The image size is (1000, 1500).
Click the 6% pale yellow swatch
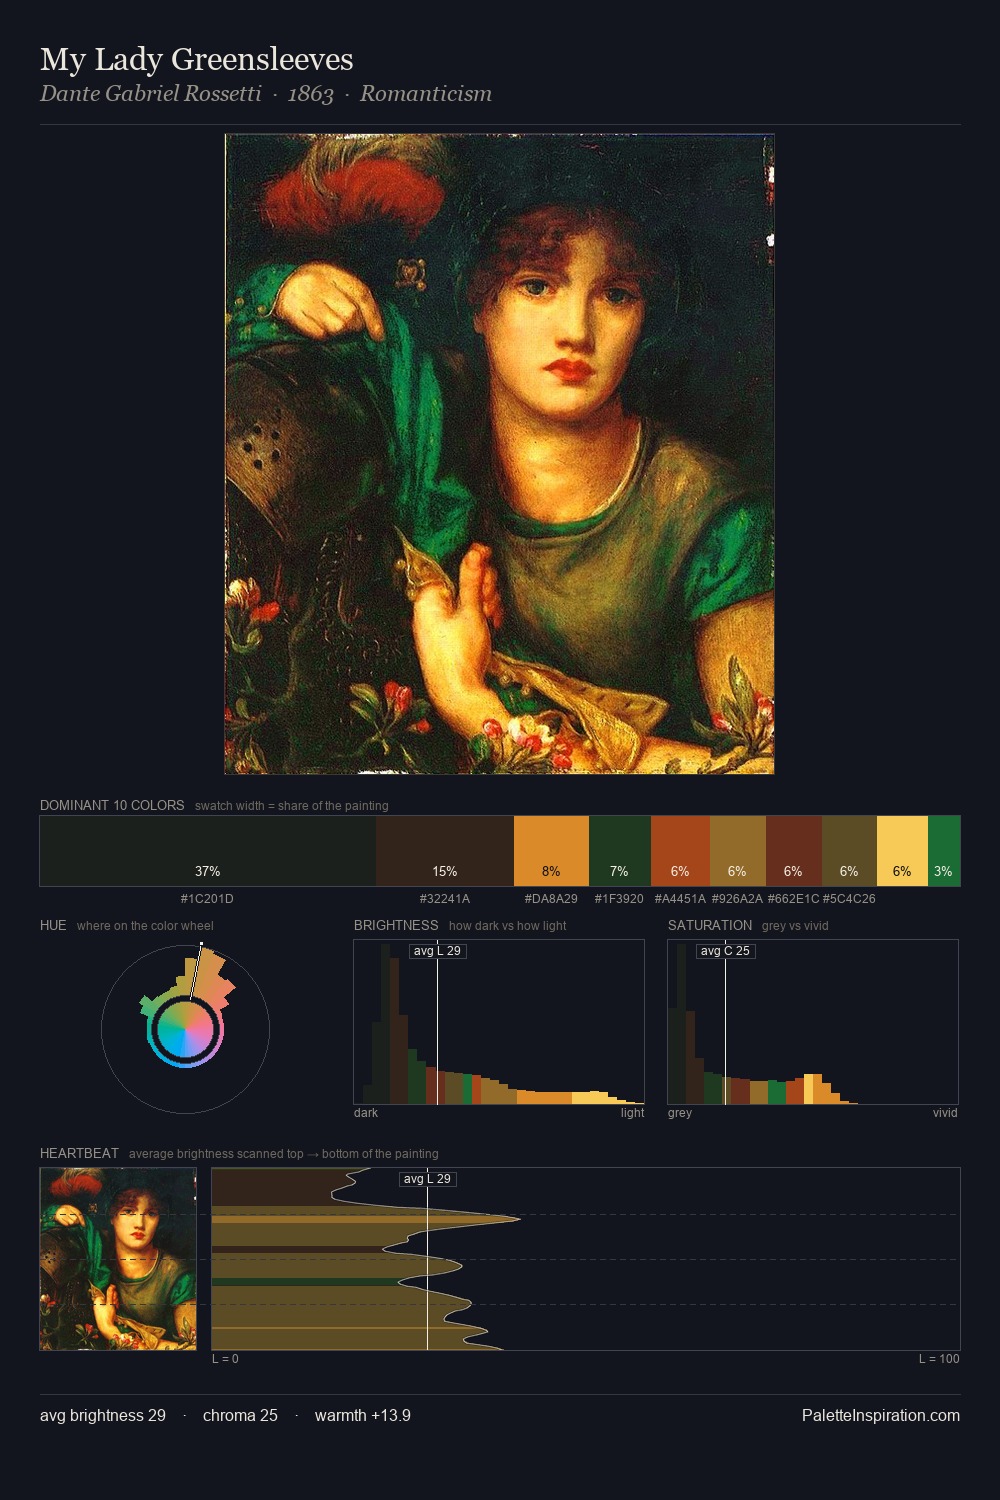902,851
